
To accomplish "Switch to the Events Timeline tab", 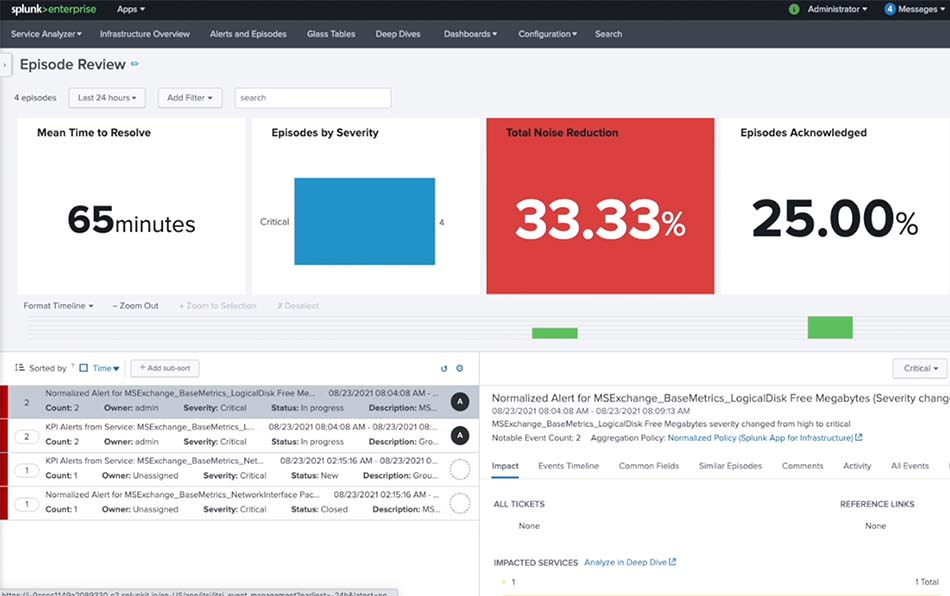I will pyautogui.click(x=568, y=466).
